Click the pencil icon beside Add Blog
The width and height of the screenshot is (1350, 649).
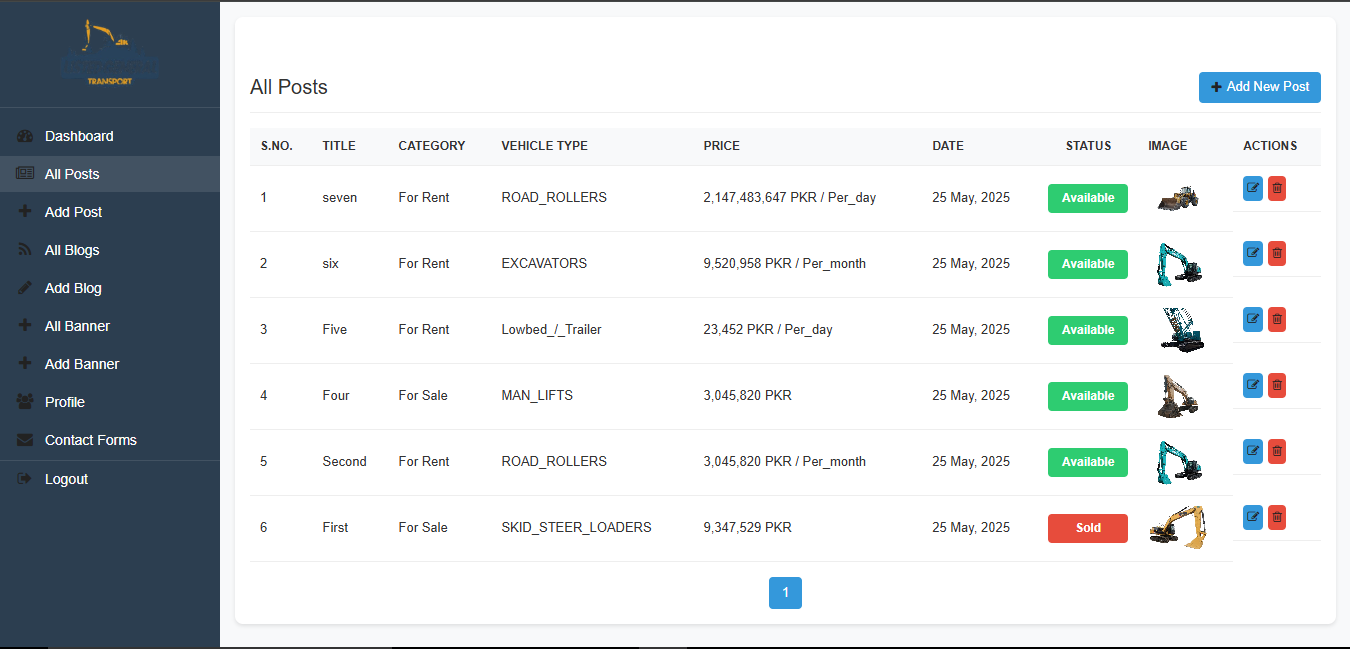[26, 288]
